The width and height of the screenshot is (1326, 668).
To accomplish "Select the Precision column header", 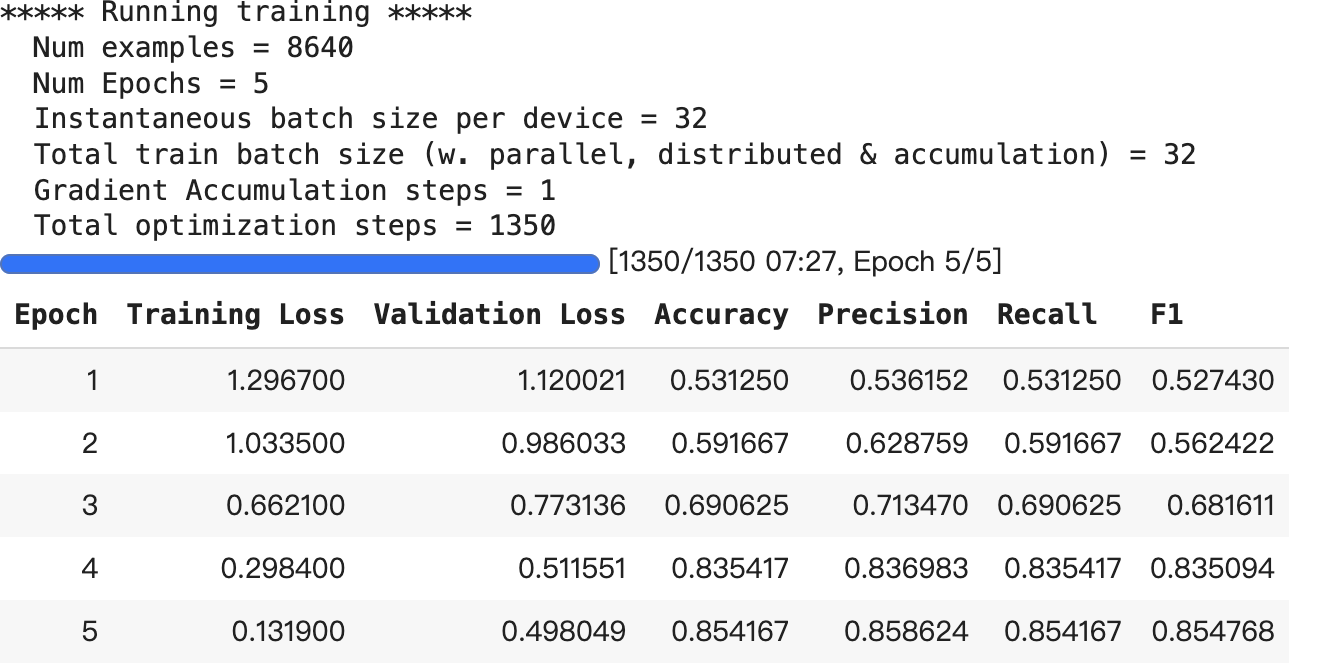I will tap(892, 315).
